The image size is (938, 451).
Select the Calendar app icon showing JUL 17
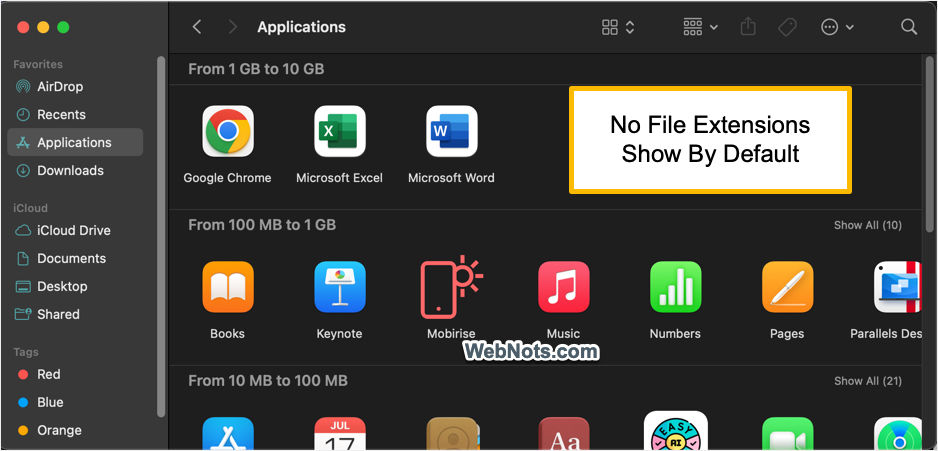pyautogui.click(x=340, y=434)
